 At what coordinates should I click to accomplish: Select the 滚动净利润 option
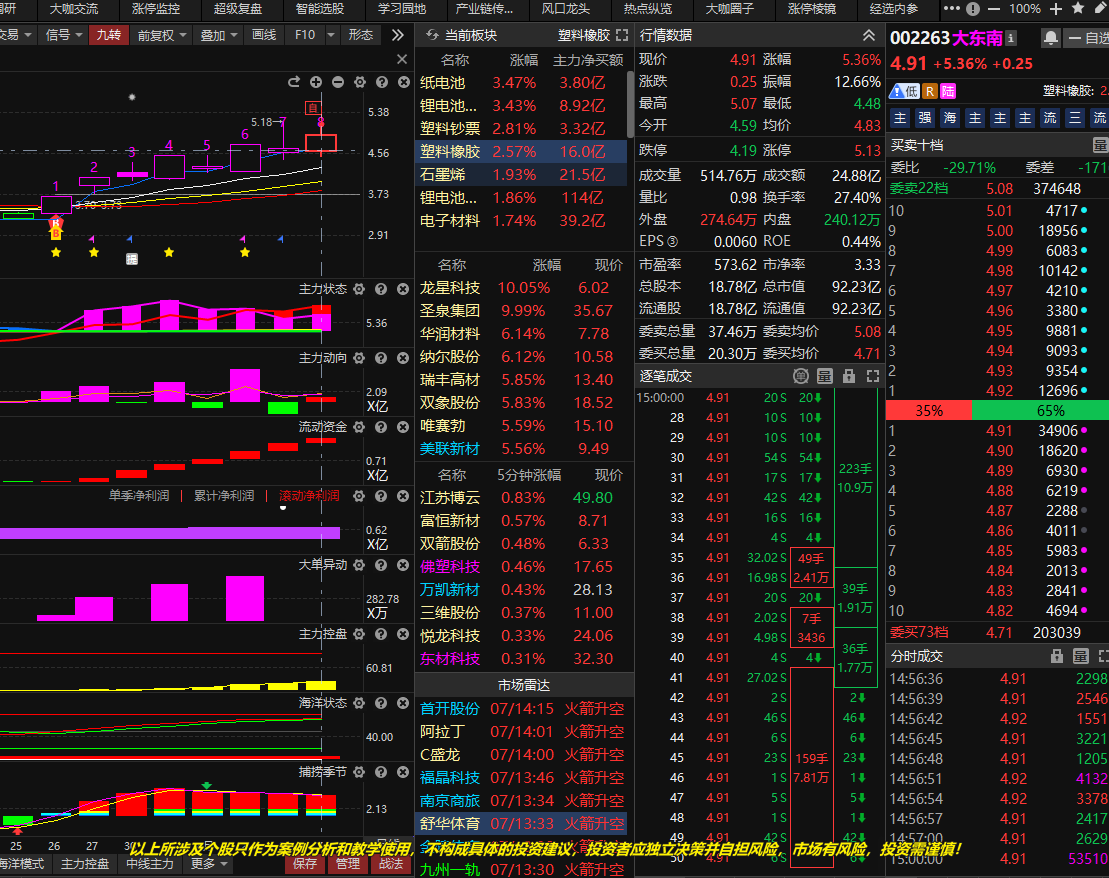click(x=309, y=496)
